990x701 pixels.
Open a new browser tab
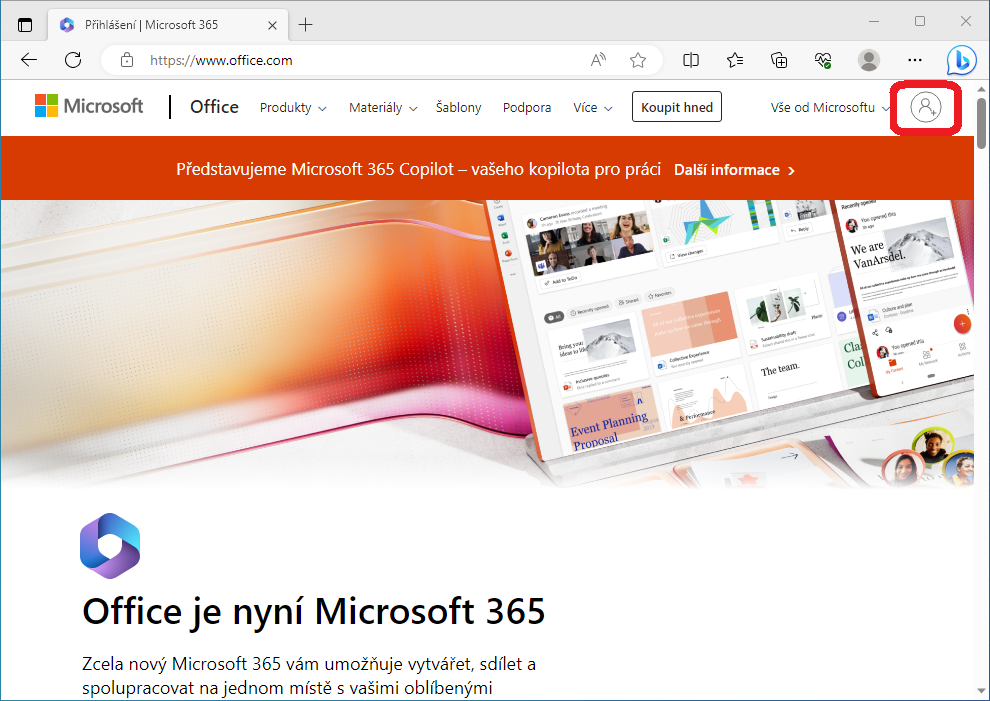[x=306, y=25]
